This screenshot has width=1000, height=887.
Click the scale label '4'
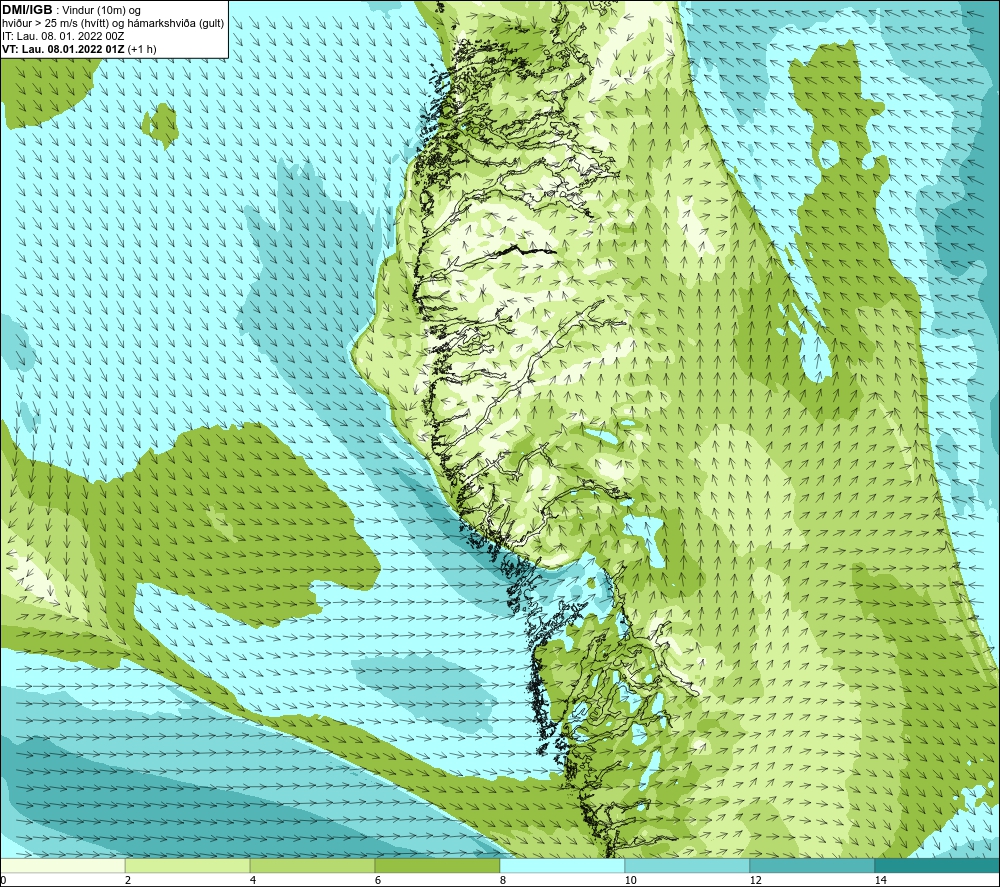(x=253, y=880)
